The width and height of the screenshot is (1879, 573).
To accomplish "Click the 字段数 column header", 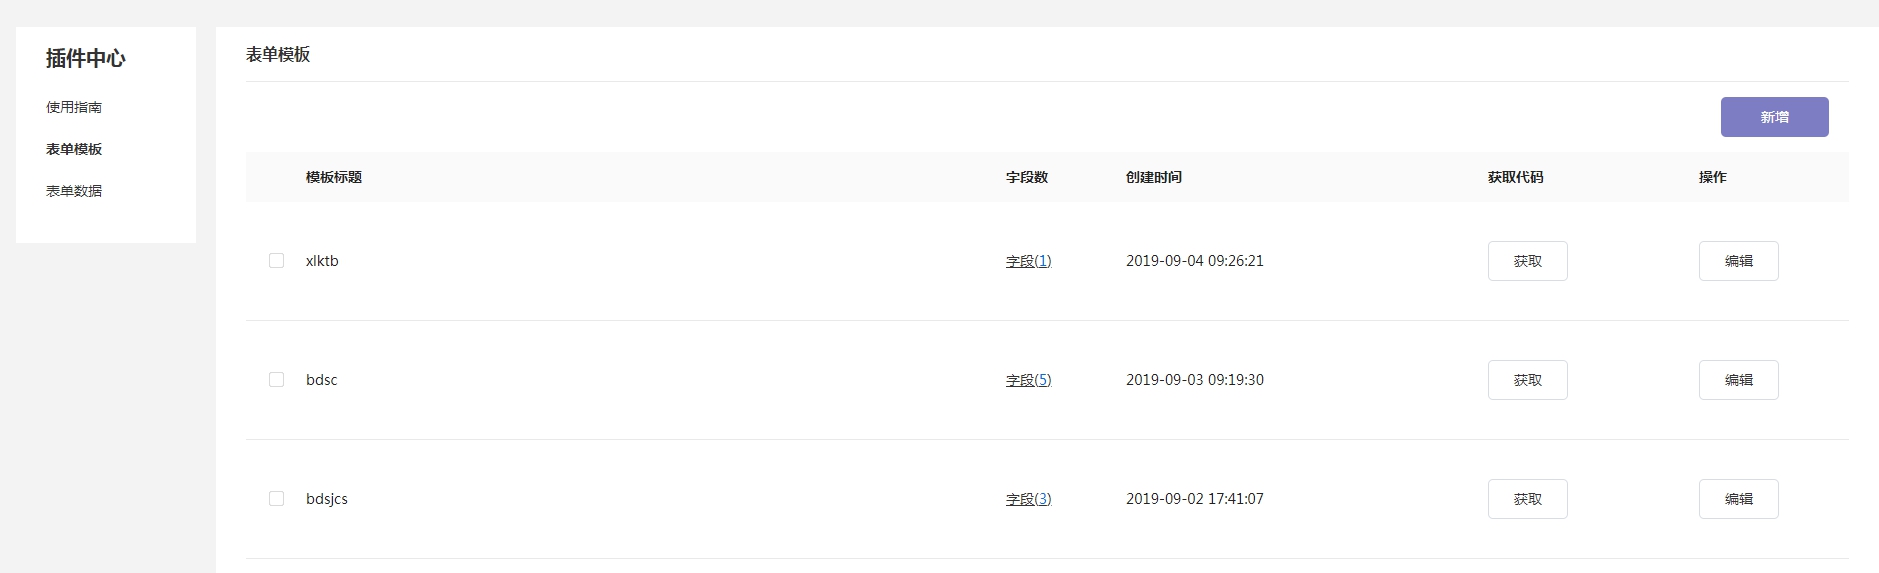I will tap(1027, 177).
